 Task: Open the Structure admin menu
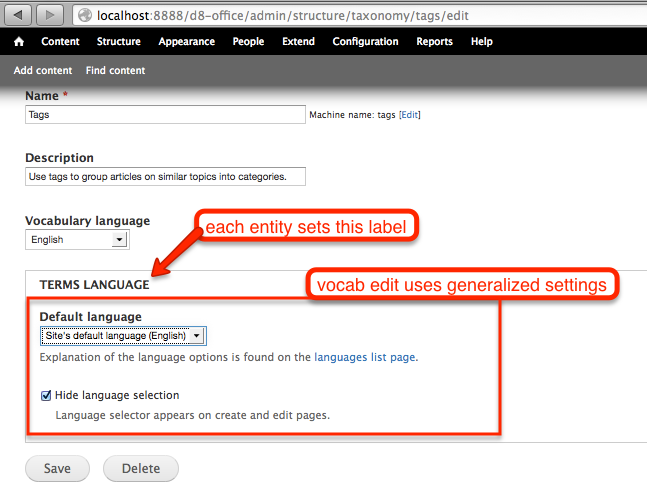[x=118, y=42]
